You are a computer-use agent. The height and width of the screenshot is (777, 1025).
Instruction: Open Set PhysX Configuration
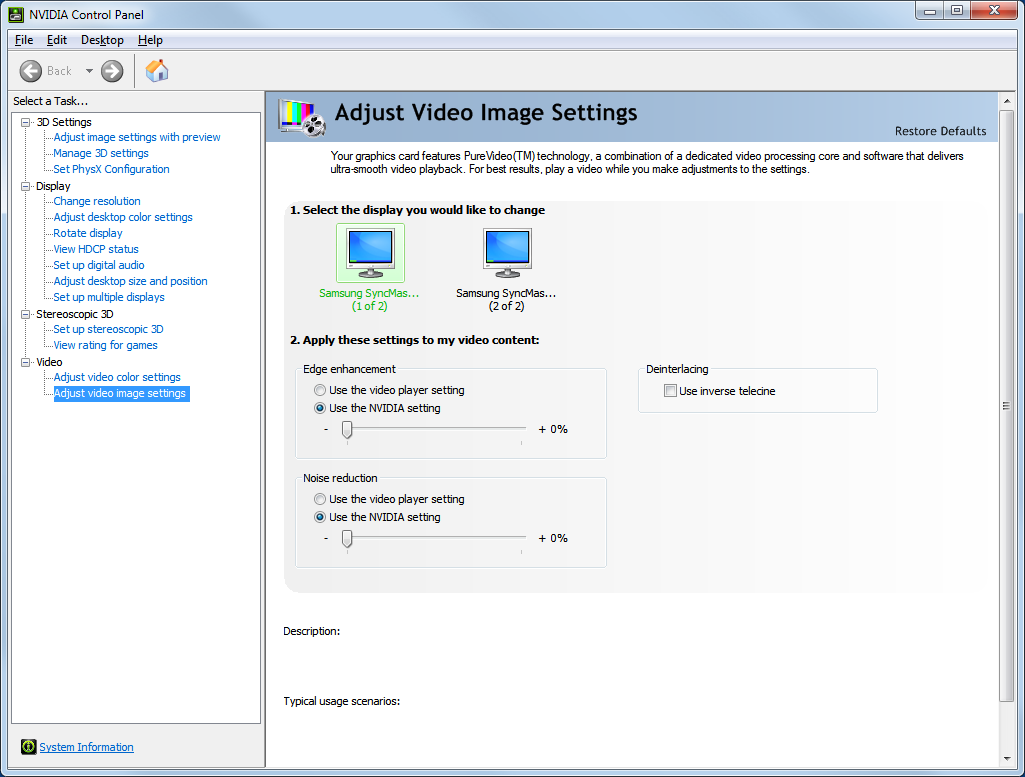[111, 169]
